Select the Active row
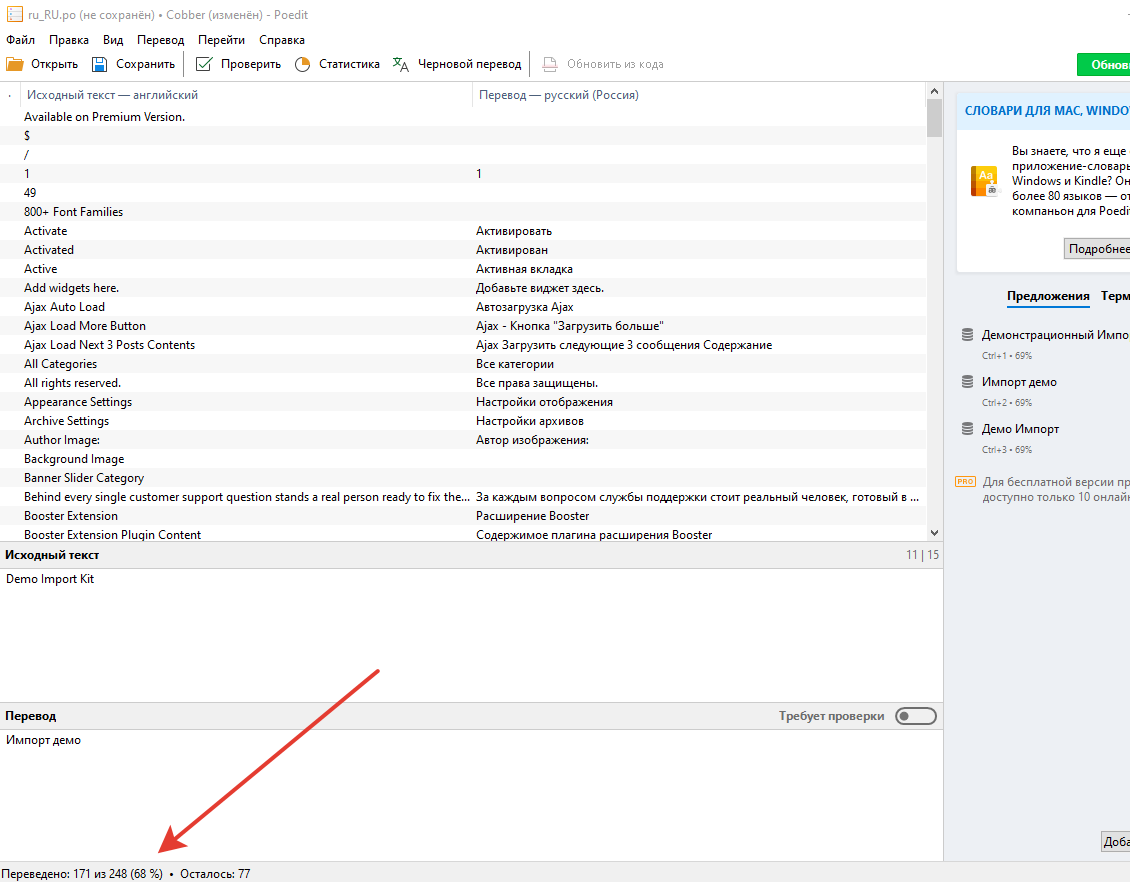Viewport: 1130px width, 882px height. coord(463,269)
